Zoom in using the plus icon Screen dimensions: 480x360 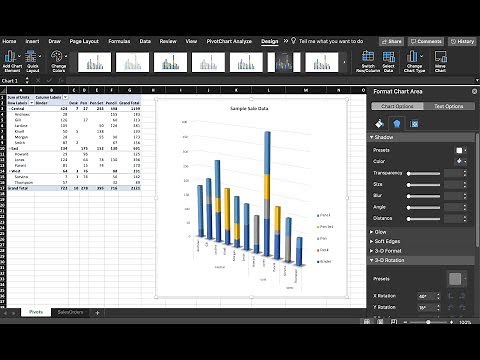451,322
